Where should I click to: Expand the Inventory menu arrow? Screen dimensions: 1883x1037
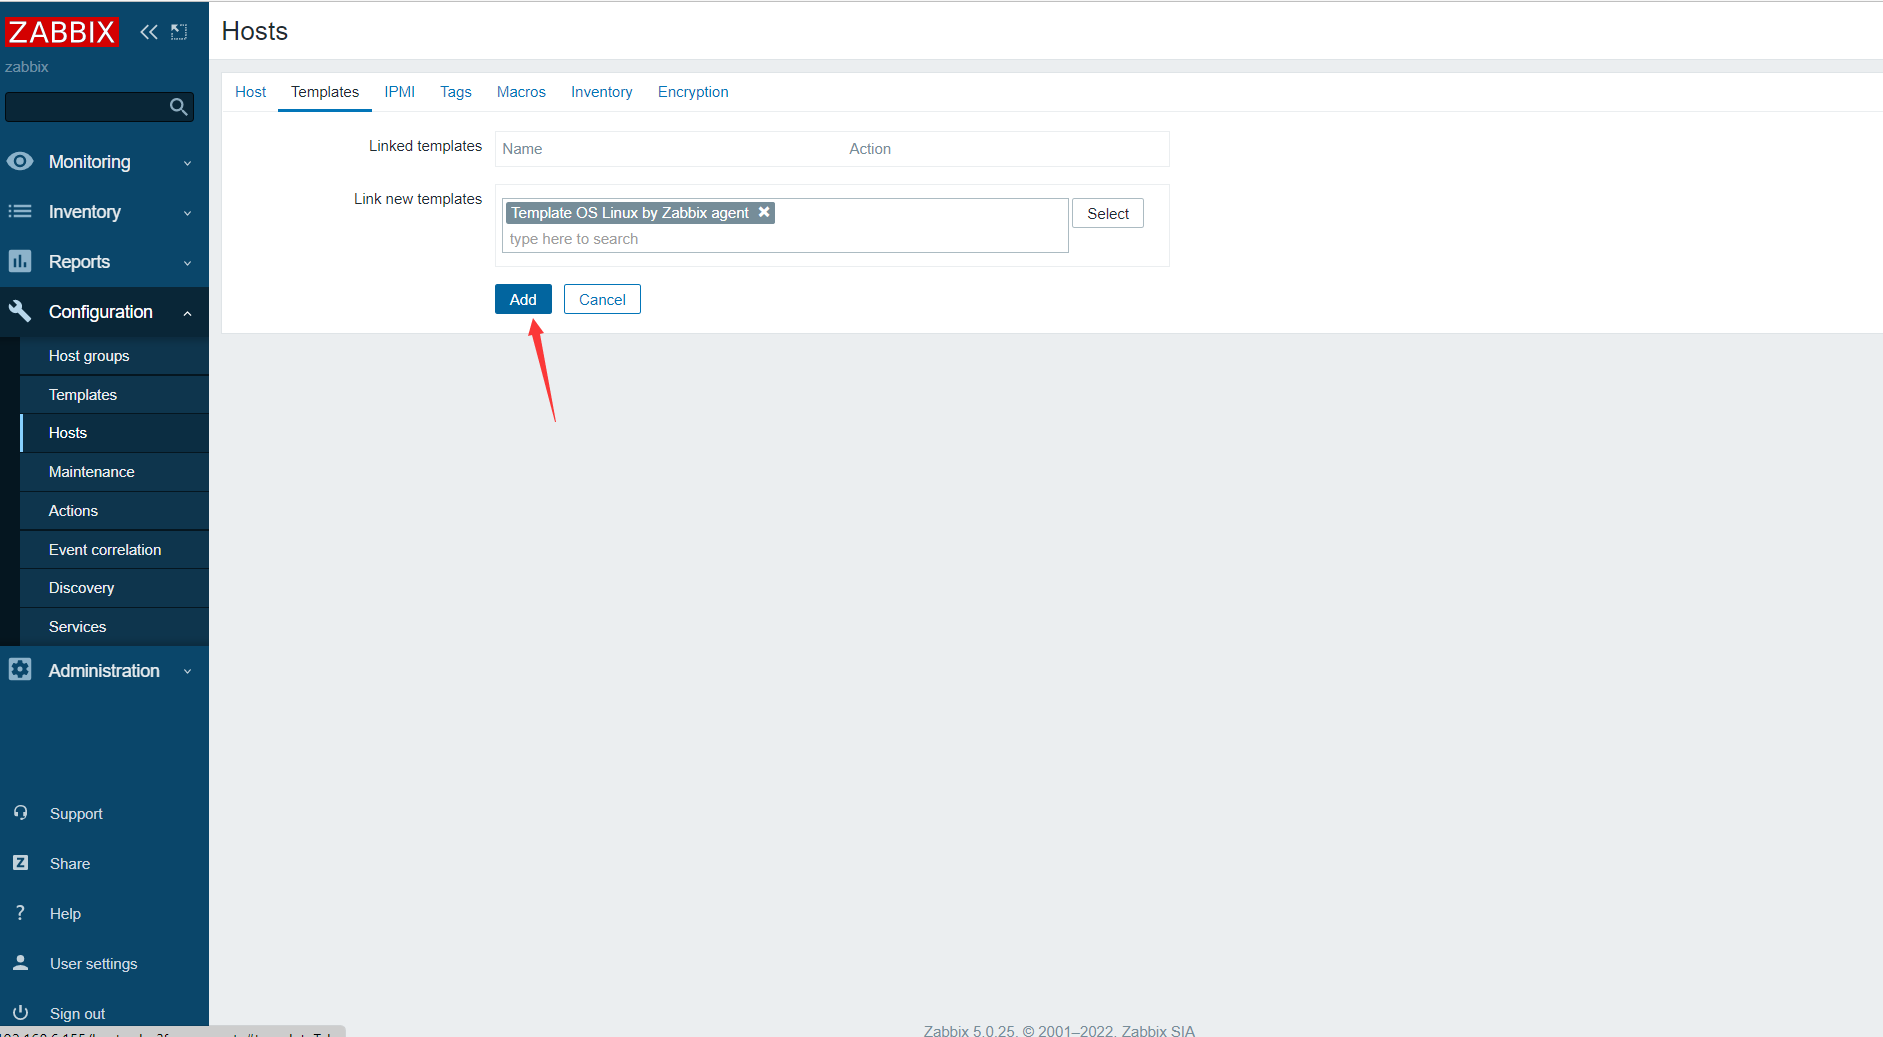[x=187, y=213]
